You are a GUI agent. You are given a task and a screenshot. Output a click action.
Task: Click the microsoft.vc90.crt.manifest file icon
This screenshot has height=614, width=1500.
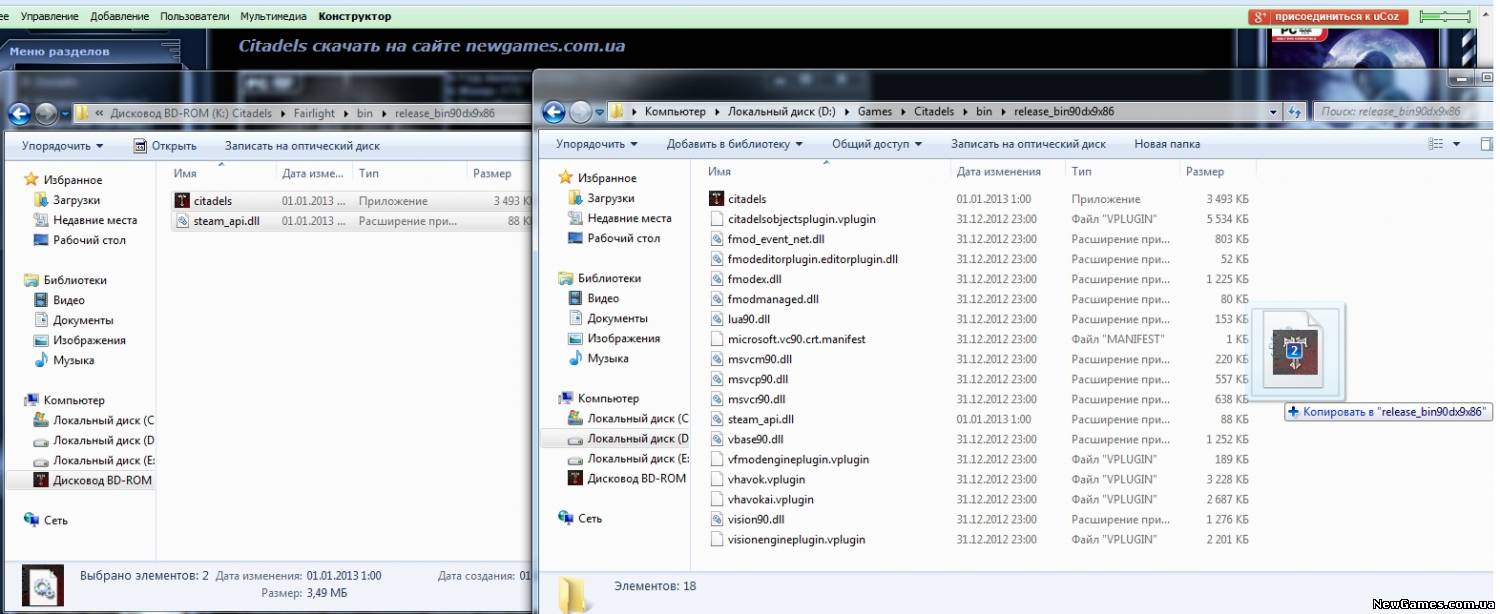point(717,339)
